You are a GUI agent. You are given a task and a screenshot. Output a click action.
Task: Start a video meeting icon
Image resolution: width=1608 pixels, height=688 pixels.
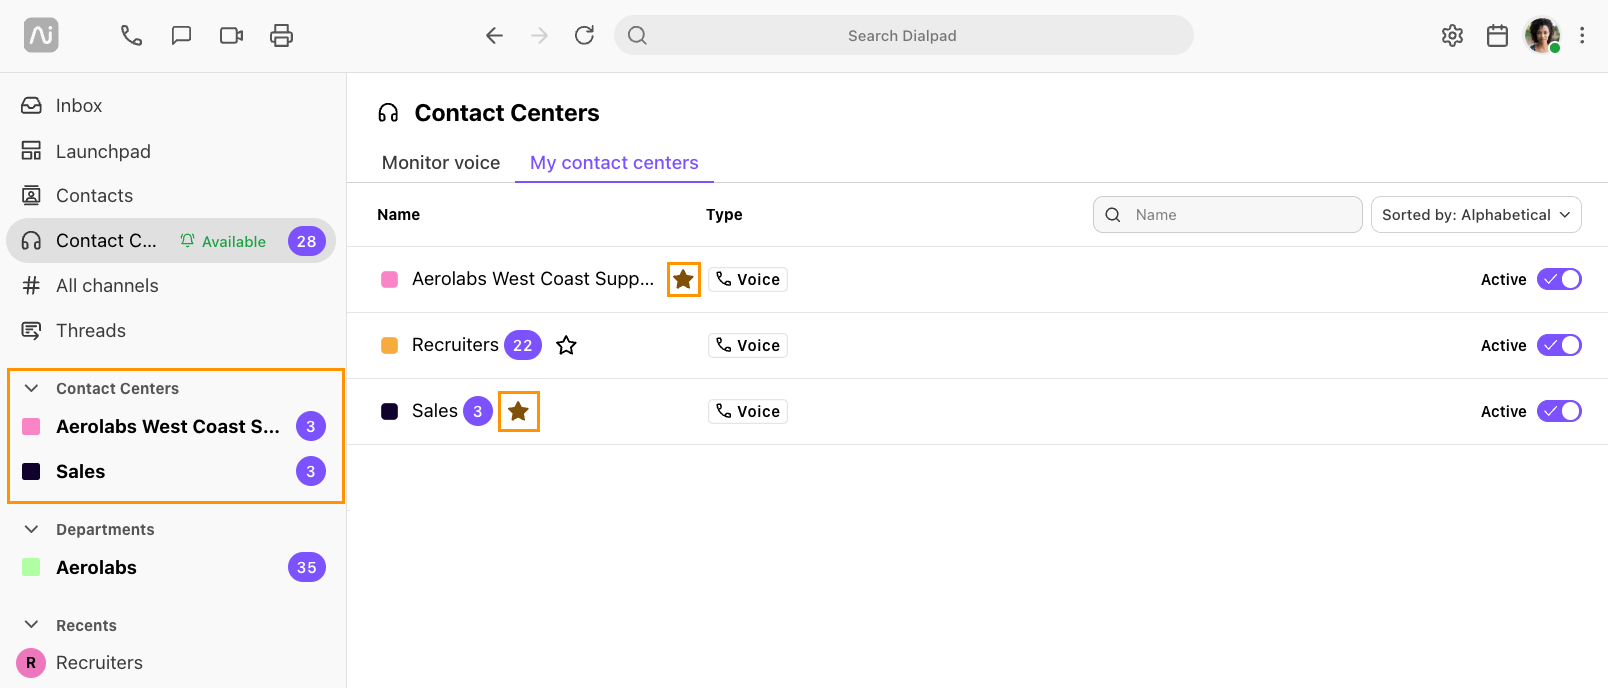coord(231,36)
